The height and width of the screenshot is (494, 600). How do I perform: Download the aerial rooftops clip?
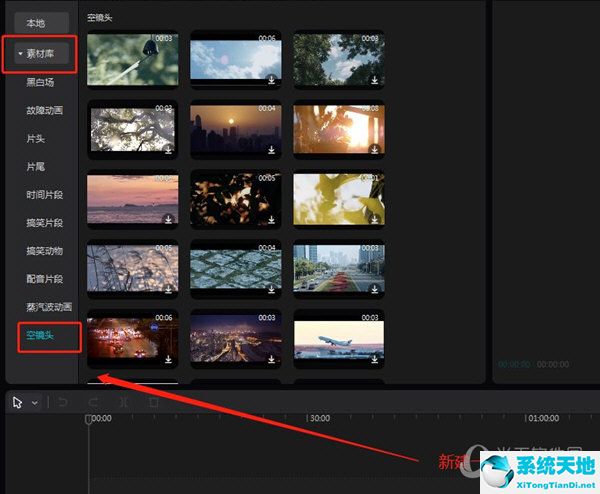[x=272, y=289]
